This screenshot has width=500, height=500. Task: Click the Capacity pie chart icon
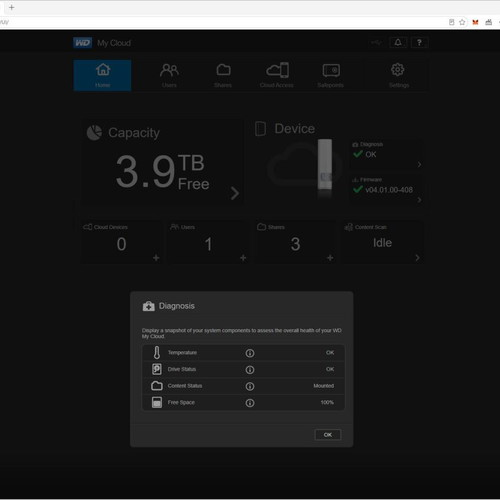coord(94,133)
